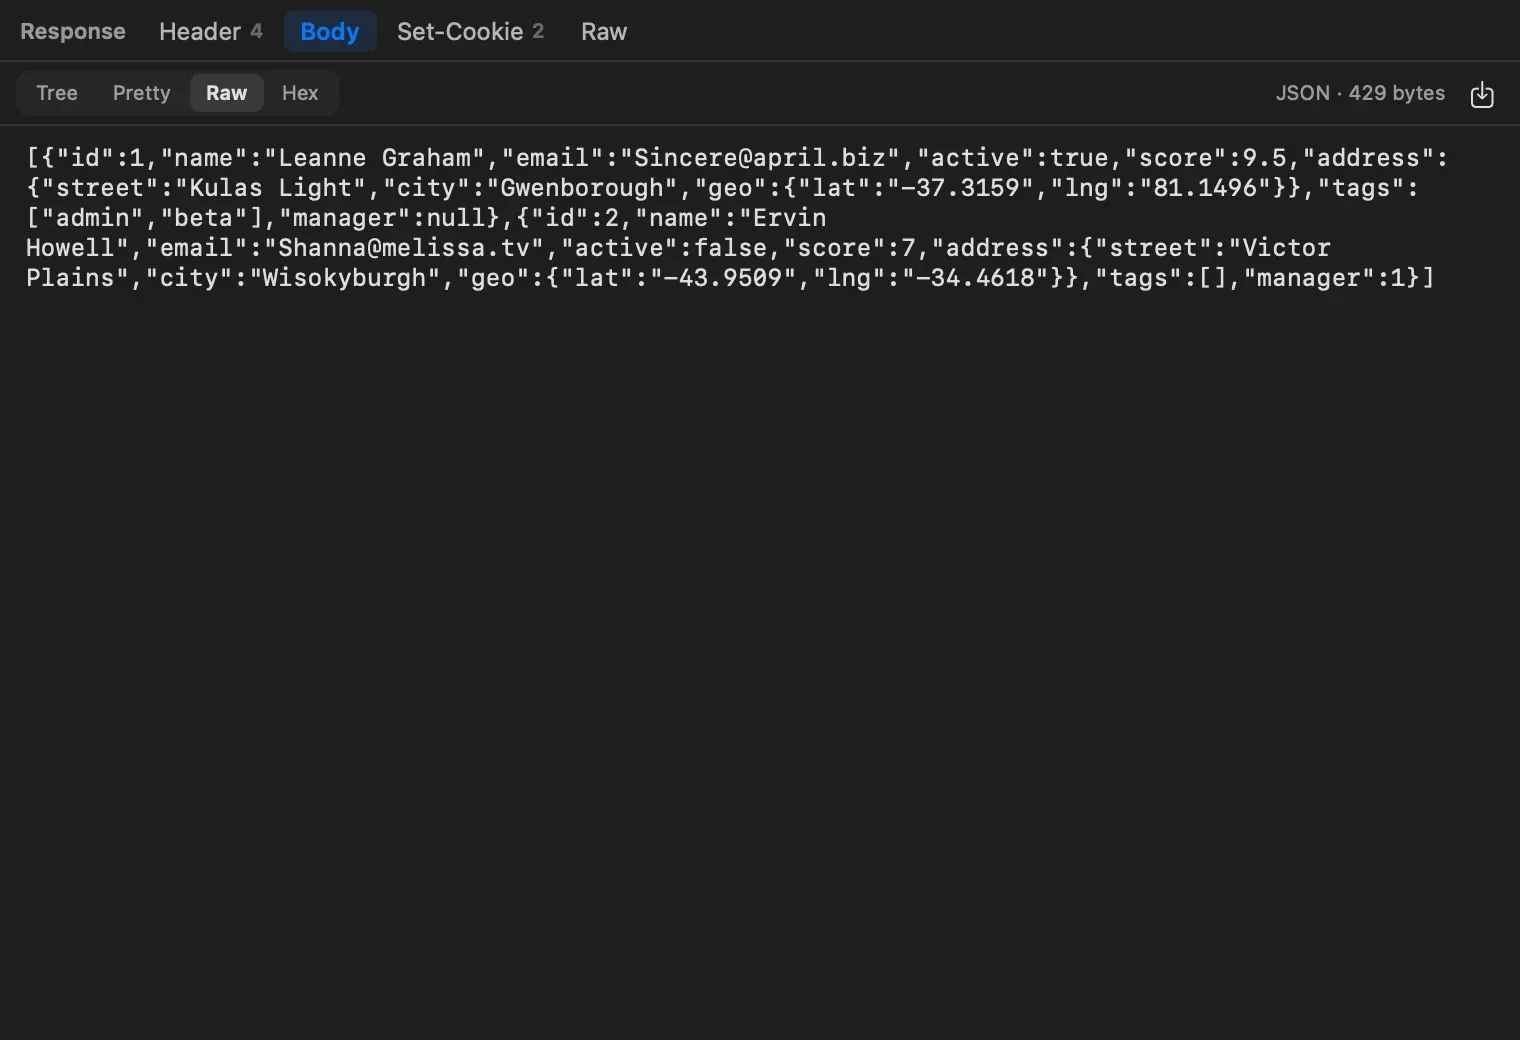Click the Shanna@melissa.tv email value
Screen dimensions: 1520x1040
click(x=404, y=248)
